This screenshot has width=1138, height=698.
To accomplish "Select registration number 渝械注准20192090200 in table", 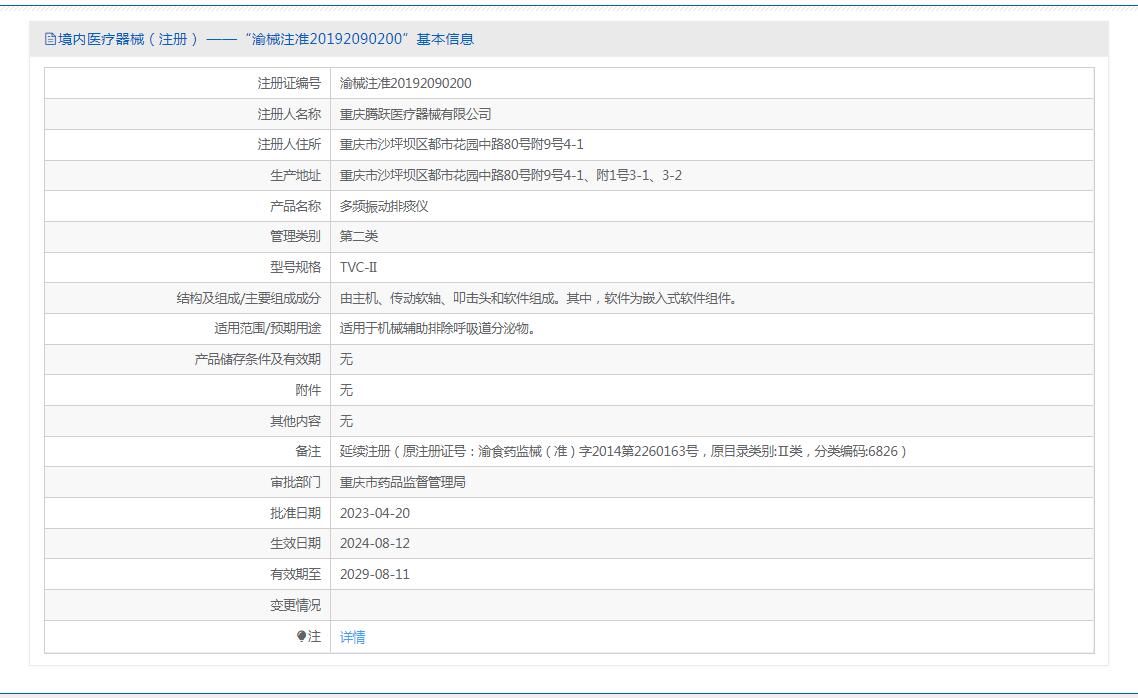I will (406, 83).
